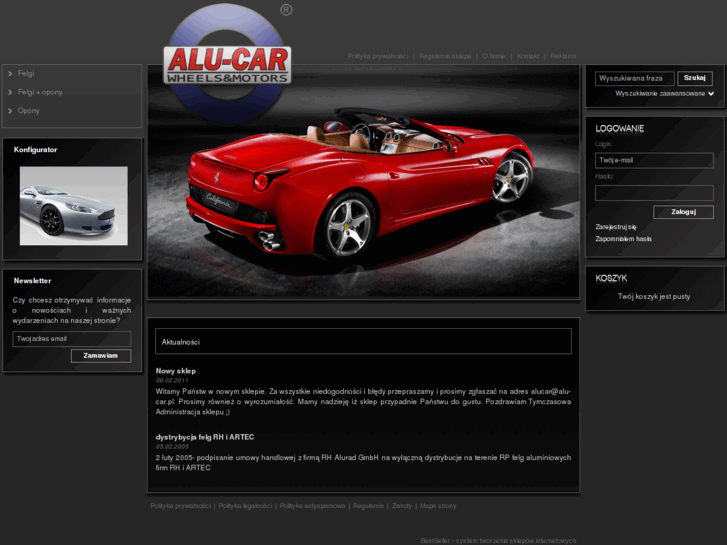Open footer link Polityka prywatności
The width and height of the screenshot is (727, 545).
(180, 506)
